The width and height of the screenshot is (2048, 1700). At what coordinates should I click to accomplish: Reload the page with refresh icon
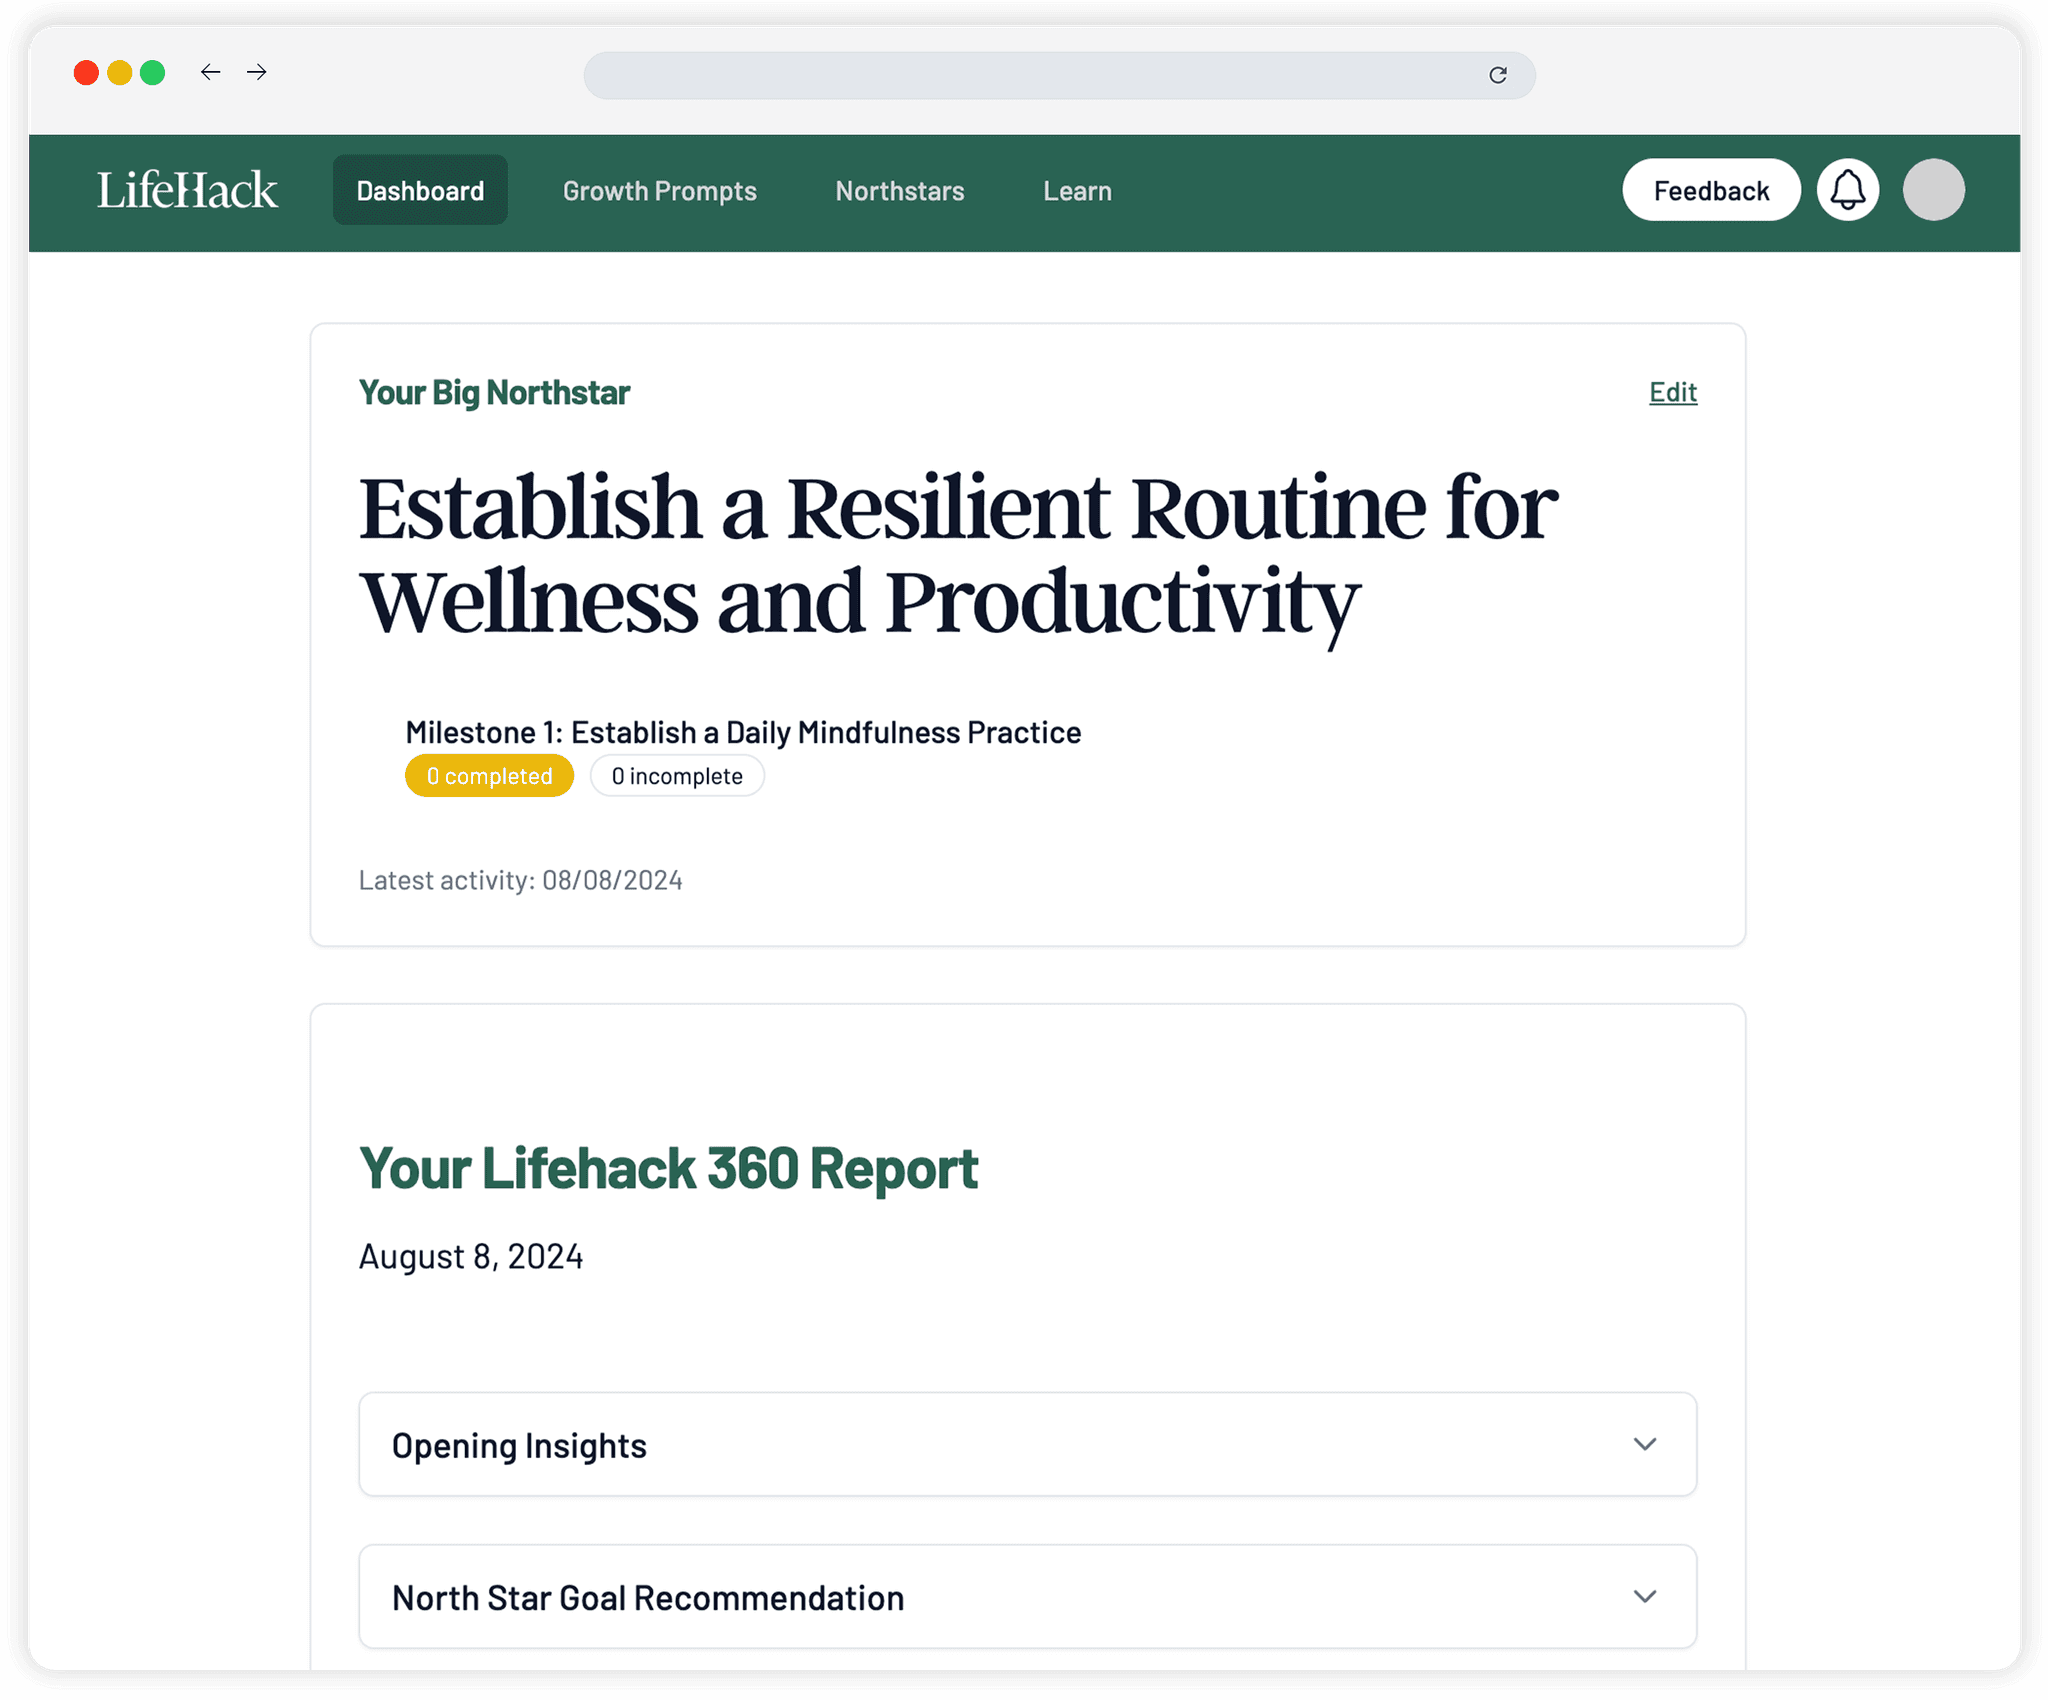click(x=1497, y=75)
